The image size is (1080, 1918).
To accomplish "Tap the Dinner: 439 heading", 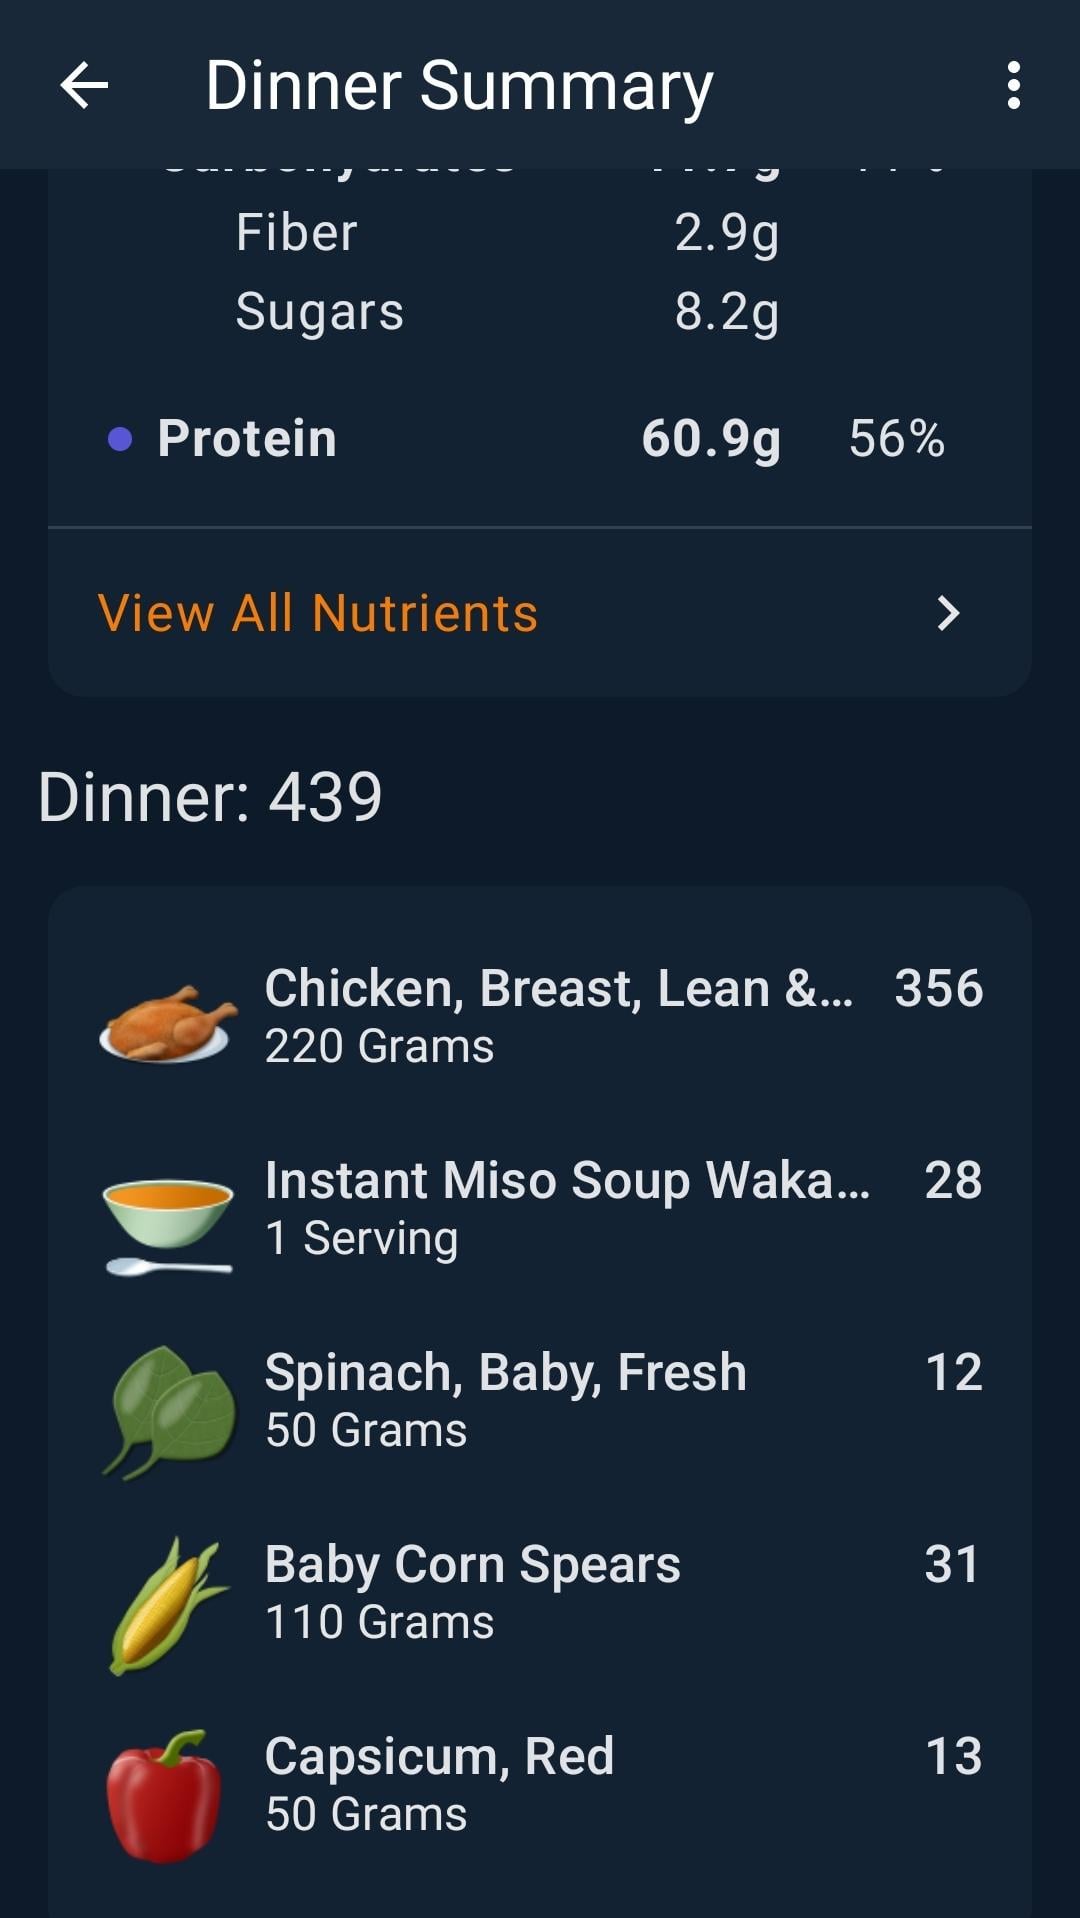I will tap(210, 797).
